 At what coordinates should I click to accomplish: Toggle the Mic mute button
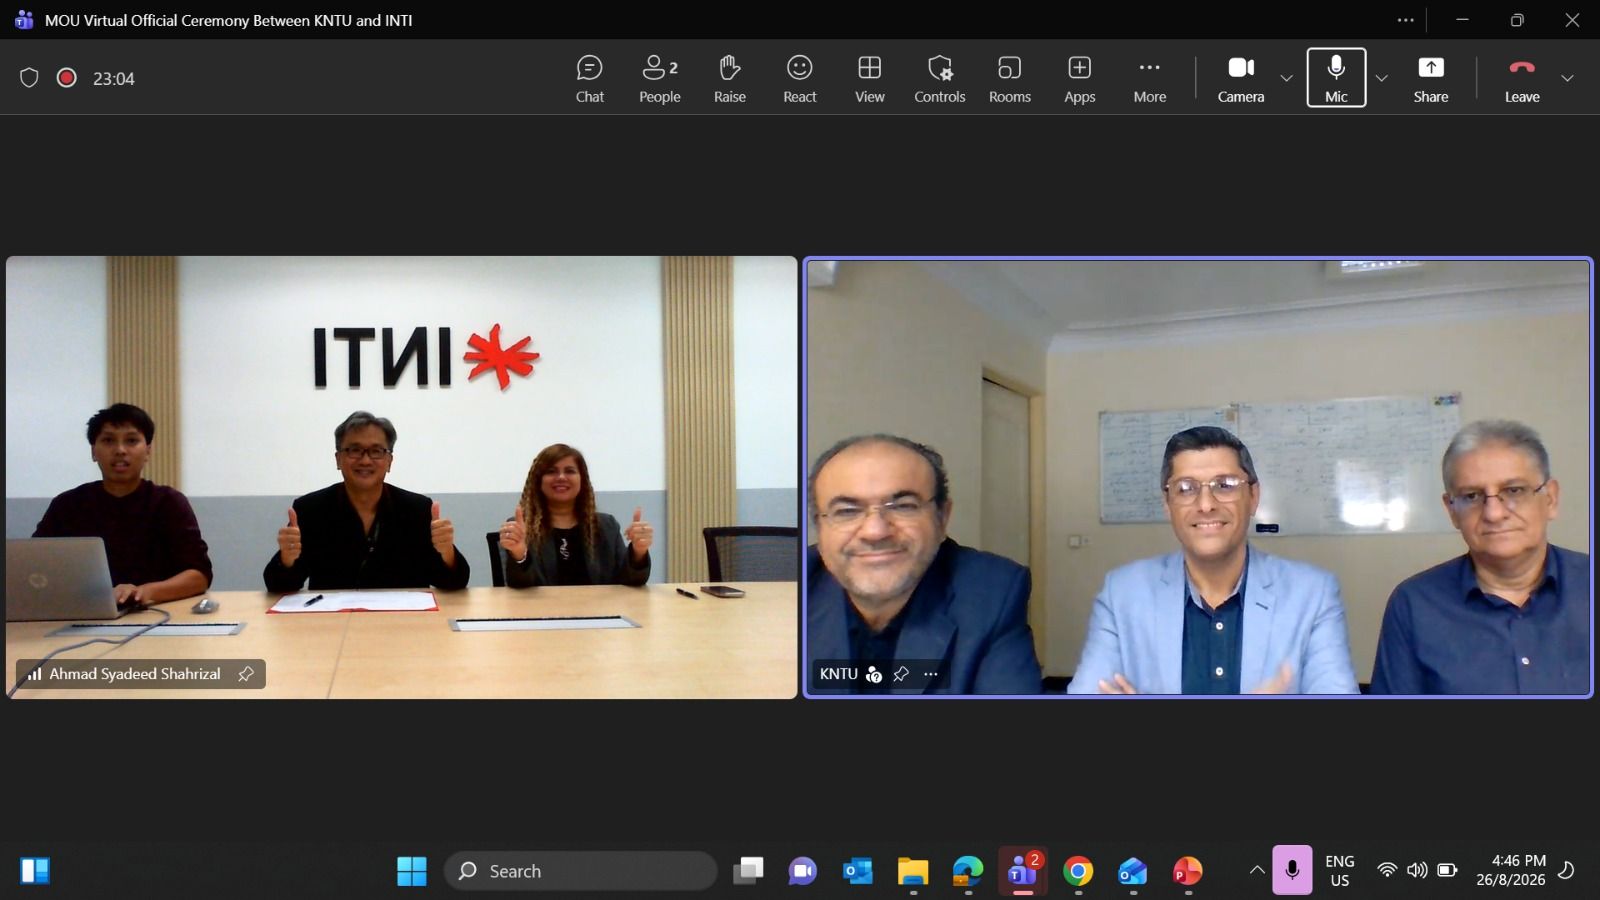coord(1336,78)
